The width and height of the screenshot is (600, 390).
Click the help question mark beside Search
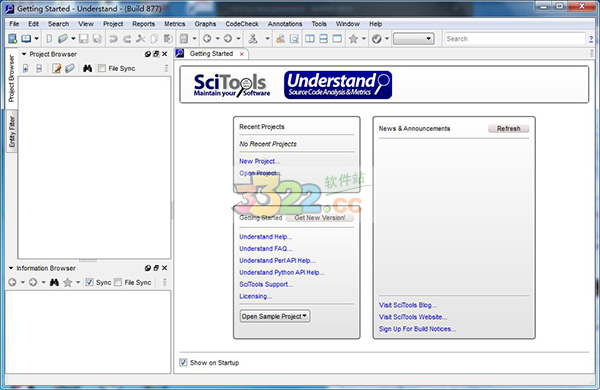tap(591, 39)
